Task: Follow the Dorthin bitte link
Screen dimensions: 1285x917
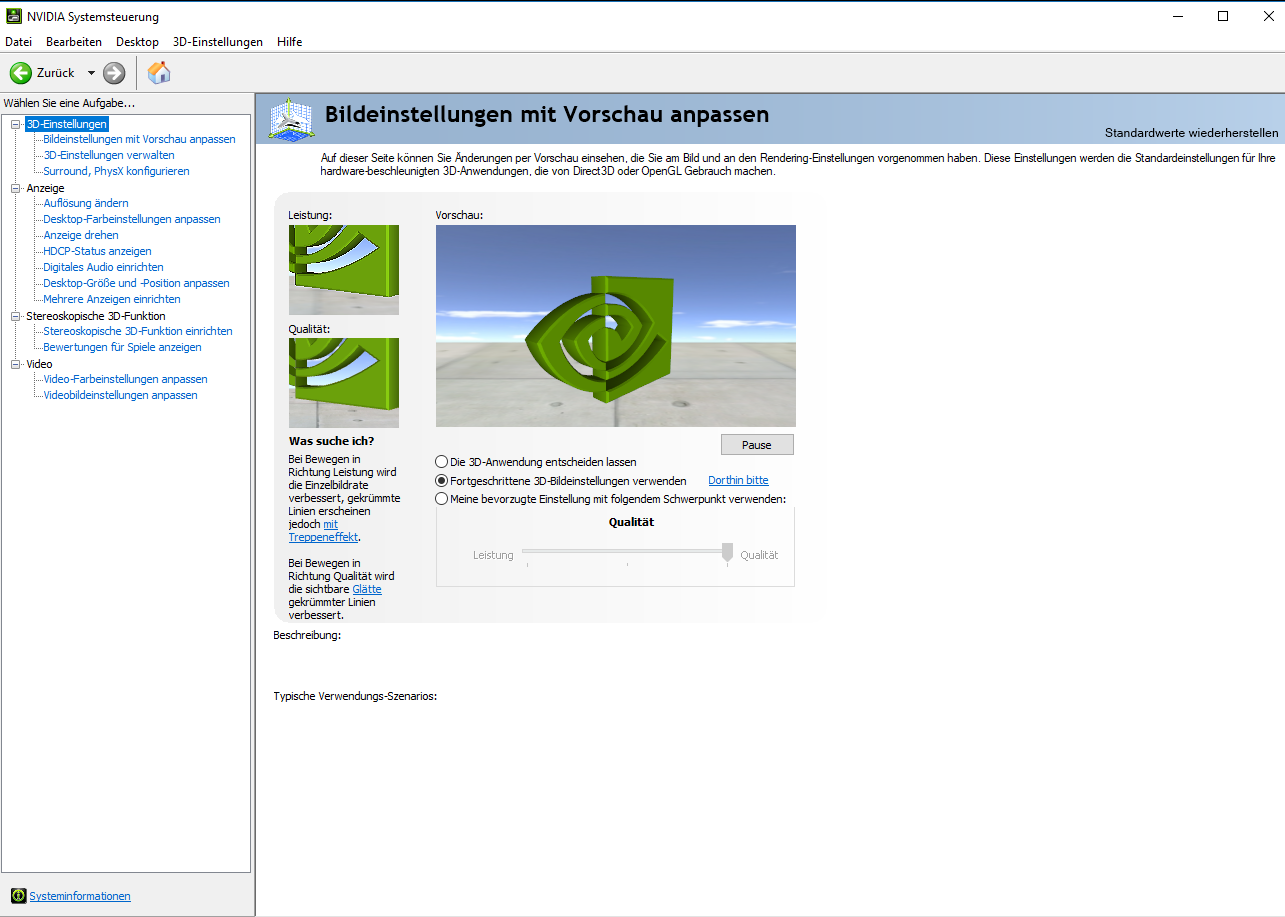Action: point(738,481)
